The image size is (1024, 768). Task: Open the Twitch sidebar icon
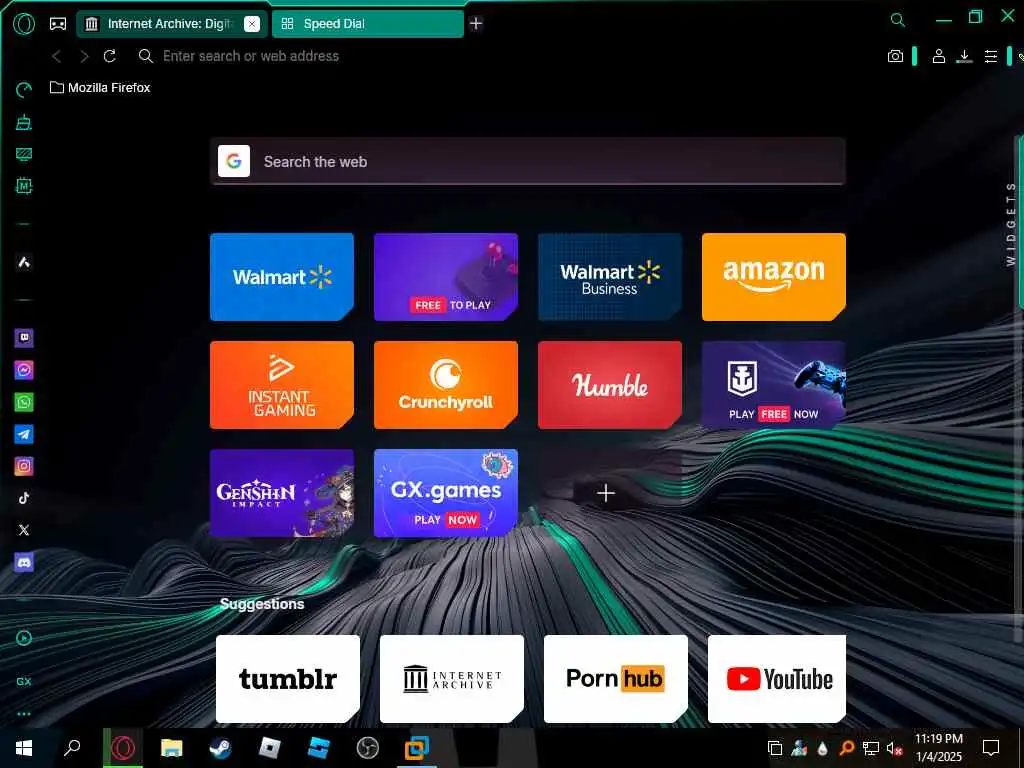tap(24, 338)
